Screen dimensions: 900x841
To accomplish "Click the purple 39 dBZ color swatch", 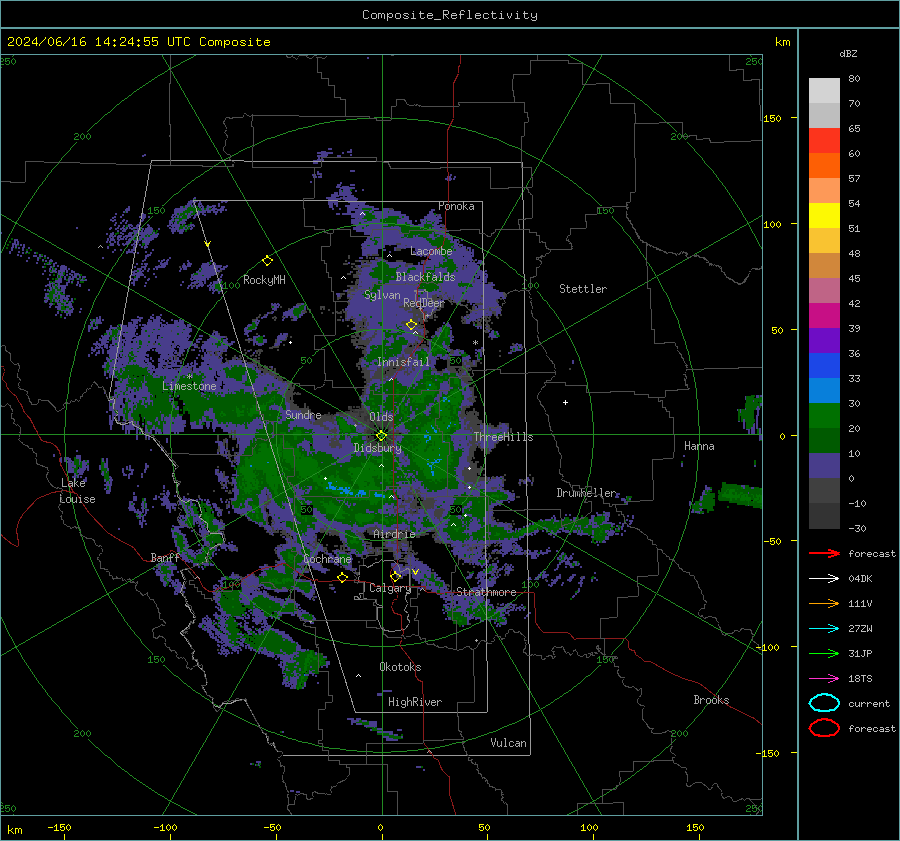I will coord(824,340).
